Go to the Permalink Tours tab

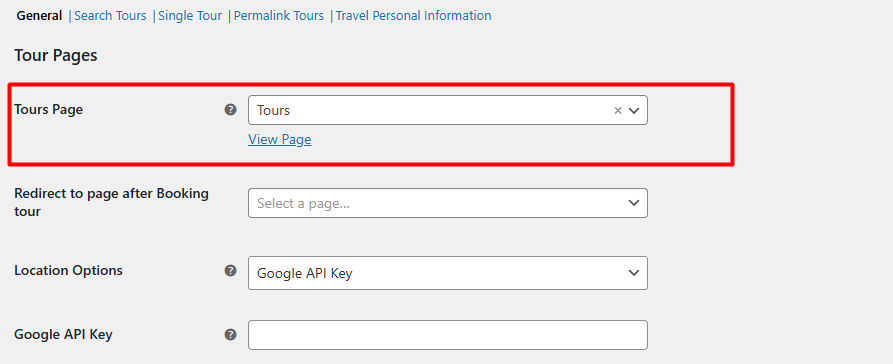[x=278, y=16]
